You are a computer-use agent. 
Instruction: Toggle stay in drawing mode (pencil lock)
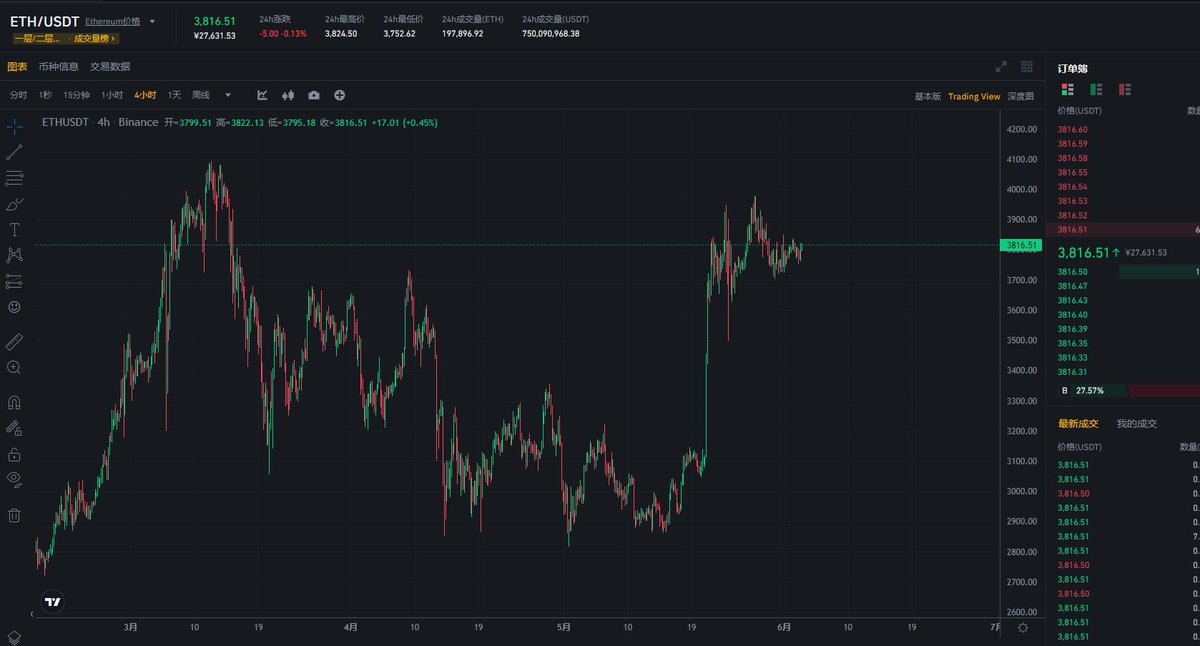tap(14, 428)
